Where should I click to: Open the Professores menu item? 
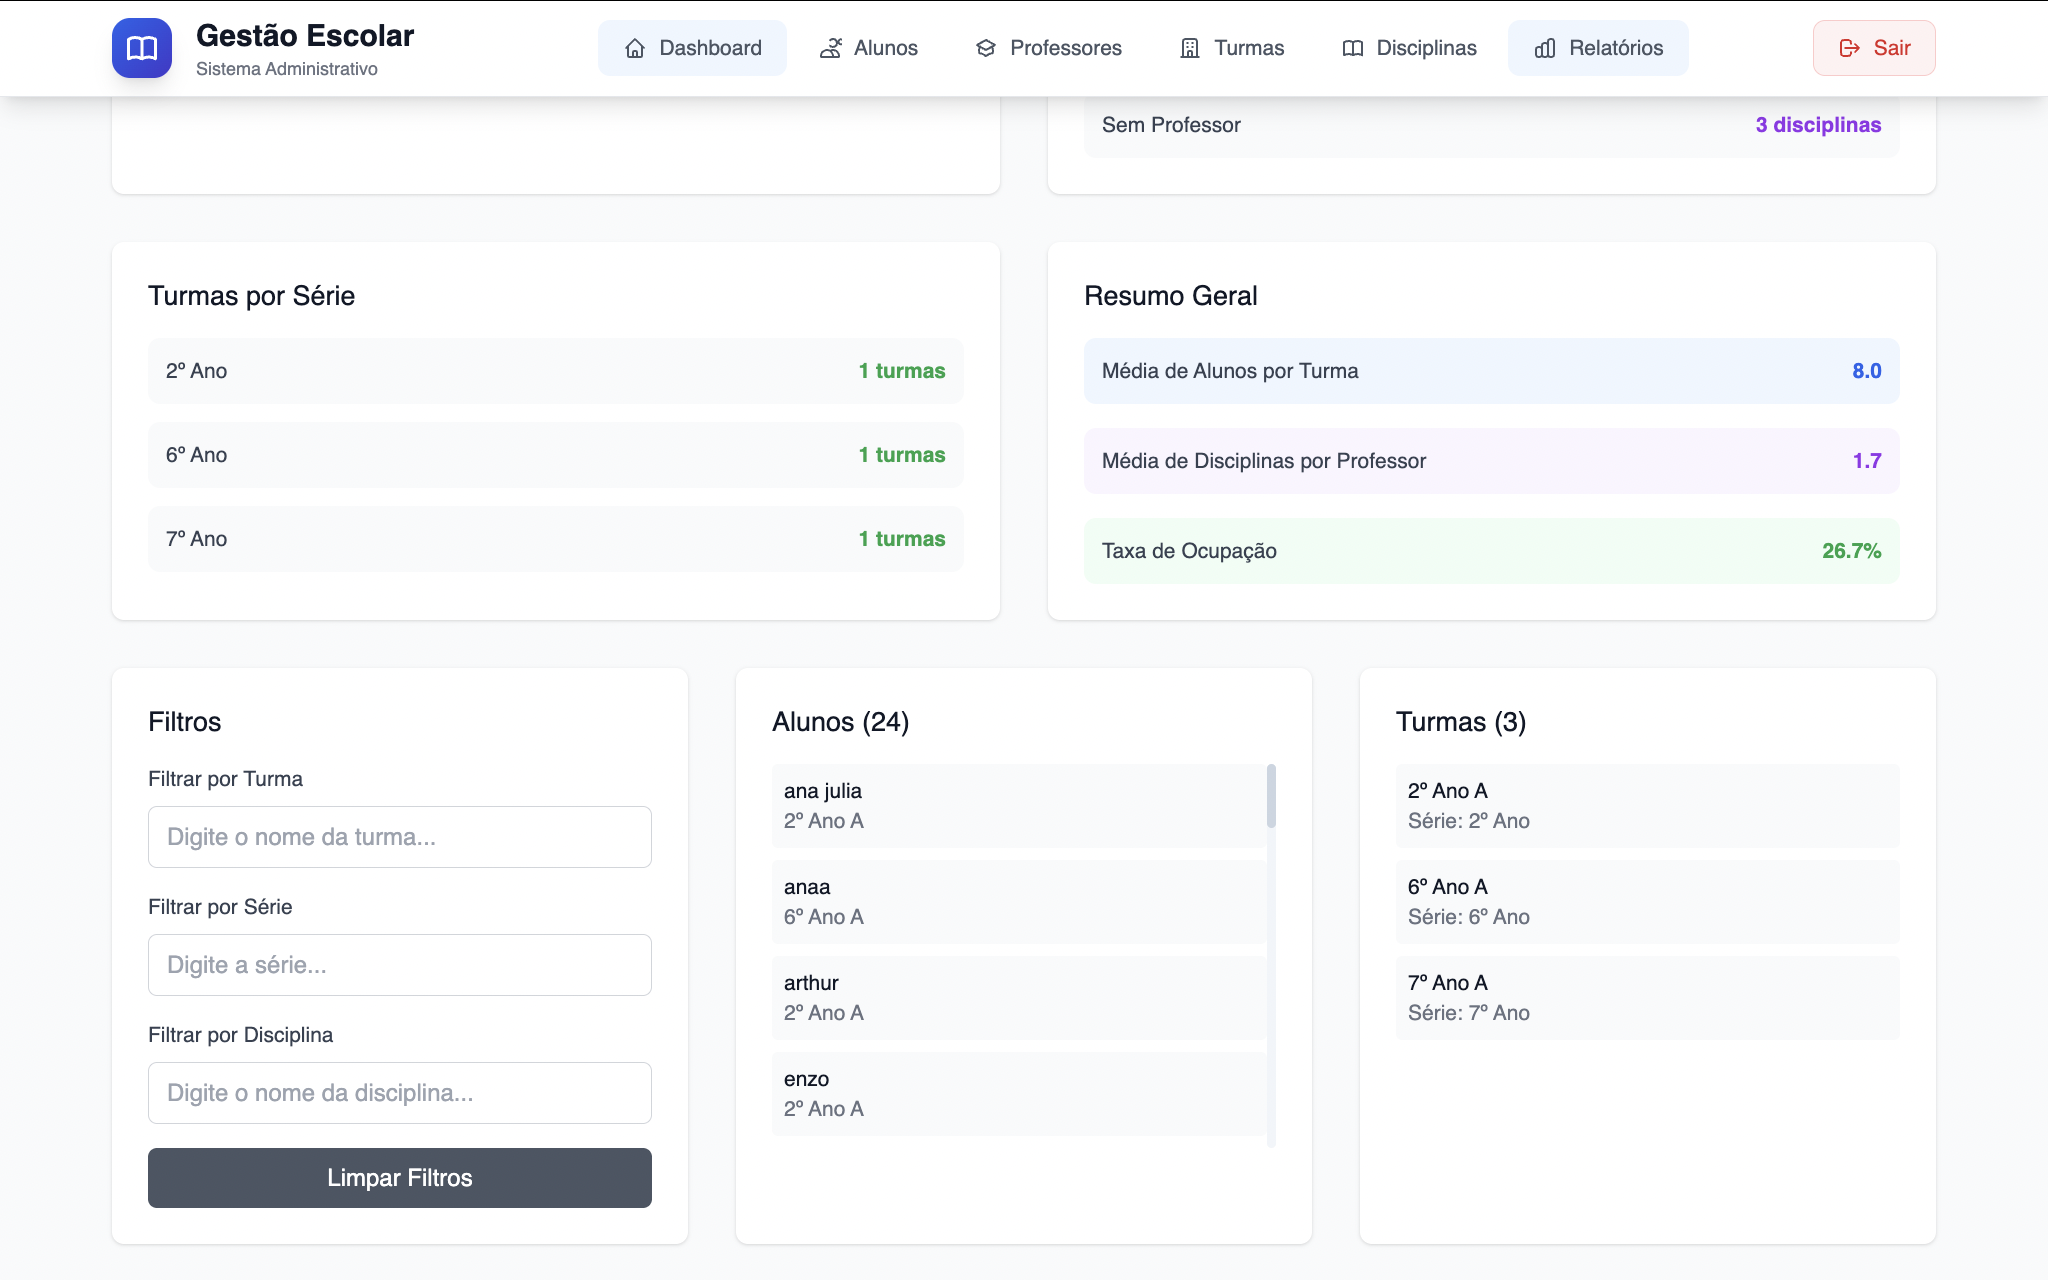click(1065, 48)
